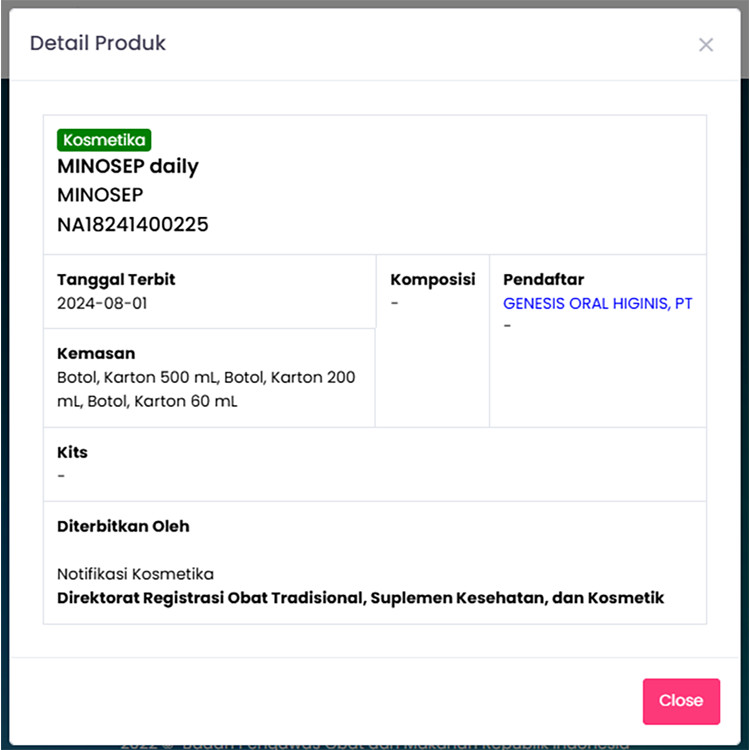Dismiss the modal with the X icon
Image resolution: width=750 pixels, height=750 pixels.
[706, 45]
